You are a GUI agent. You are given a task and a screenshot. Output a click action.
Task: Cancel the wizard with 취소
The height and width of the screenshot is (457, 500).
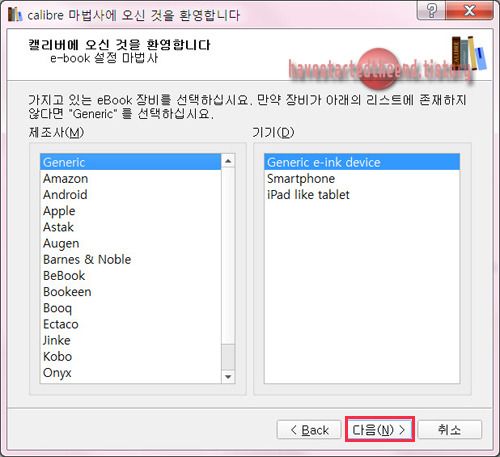pos(449,430)
